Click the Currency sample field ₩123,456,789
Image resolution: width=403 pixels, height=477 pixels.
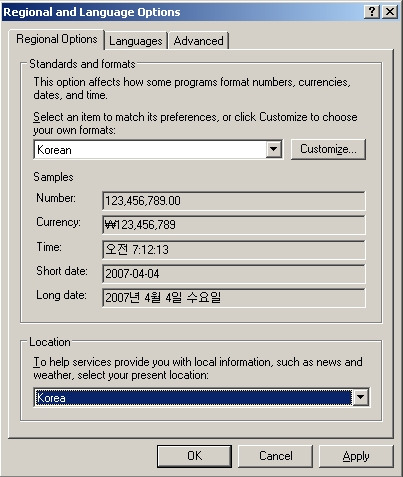[234, 225]
